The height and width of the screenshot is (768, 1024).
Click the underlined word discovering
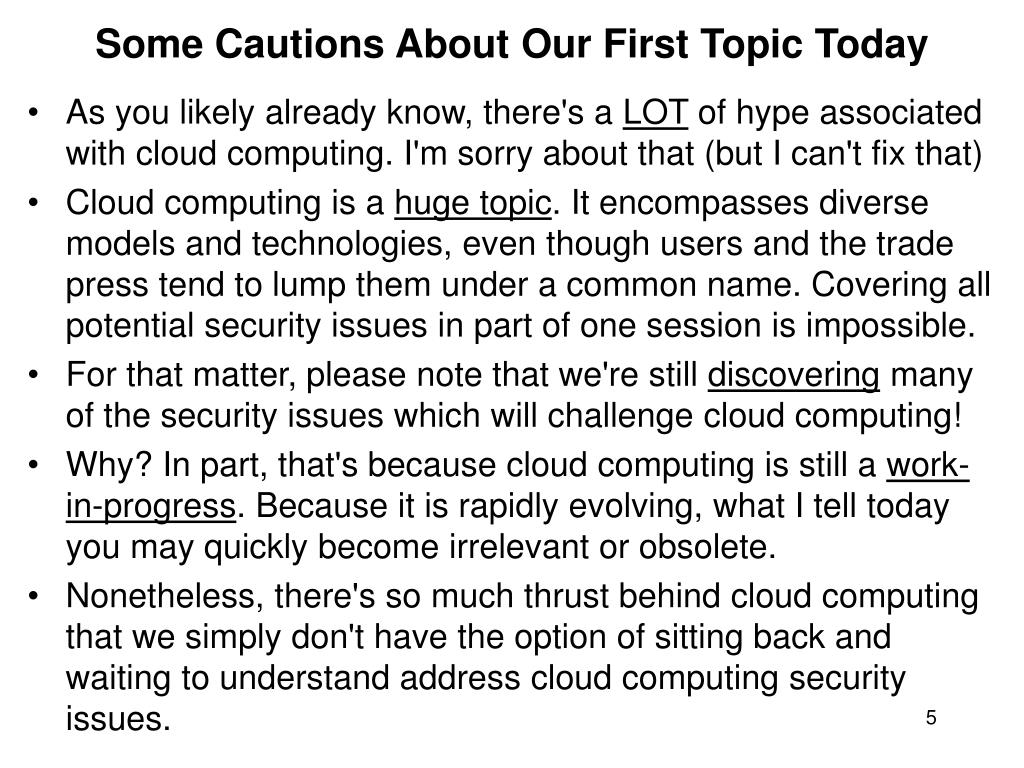pyautogui.click(x=793, y=376)
